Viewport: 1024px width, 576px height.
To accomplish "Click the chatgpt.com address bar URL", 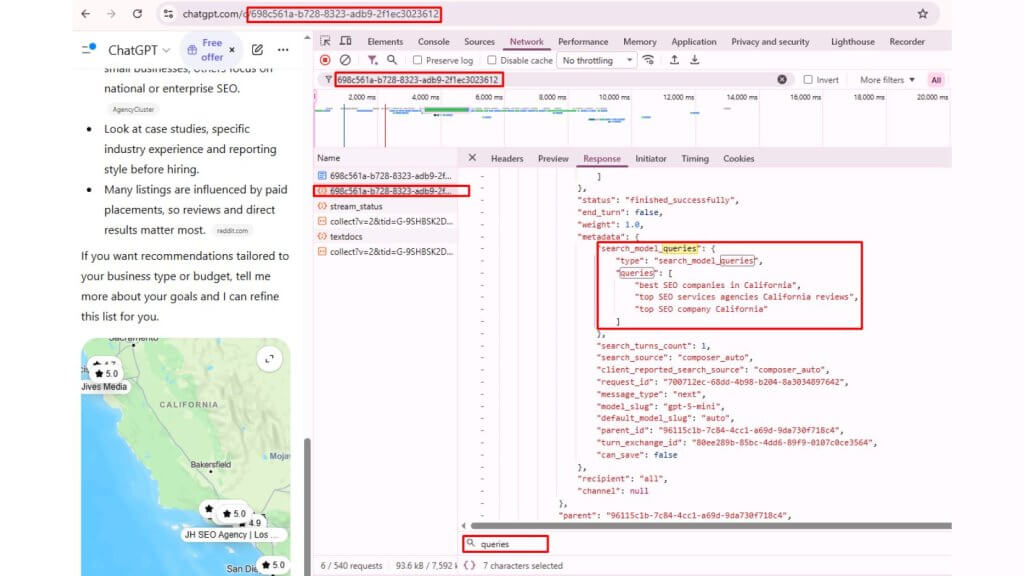I will (x=311, y=14).
